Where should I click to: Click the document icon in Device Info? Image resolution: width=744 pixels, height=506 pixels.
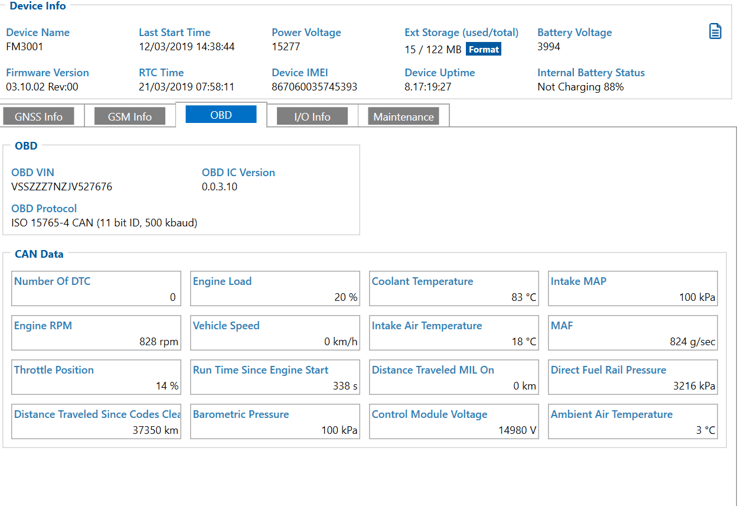(714, 32)
